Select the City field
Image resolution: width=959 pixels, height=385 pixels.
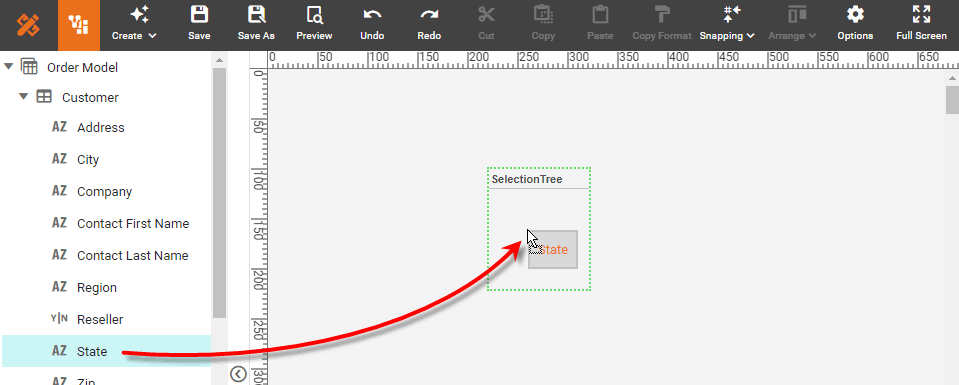88,159
